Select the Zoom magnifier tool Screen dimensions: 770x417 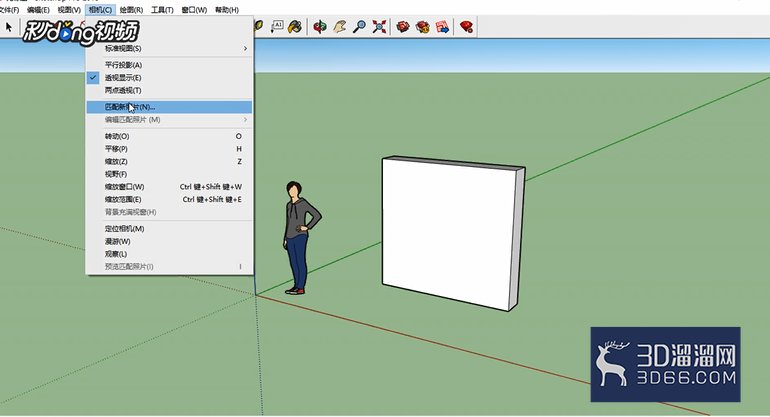pos(359,27)
